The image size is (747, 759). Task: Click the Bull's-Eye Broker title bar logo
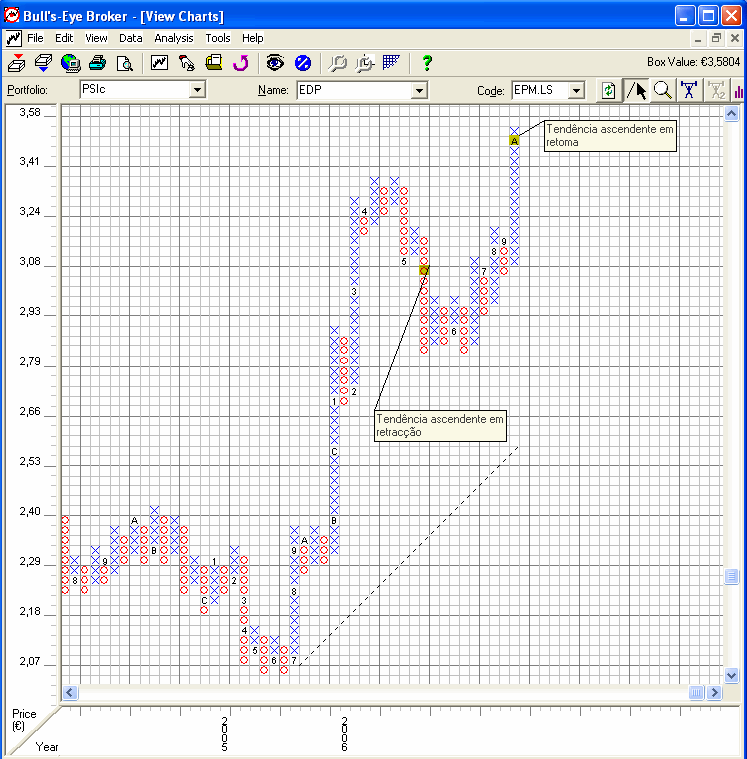click(x=12, y=15)
